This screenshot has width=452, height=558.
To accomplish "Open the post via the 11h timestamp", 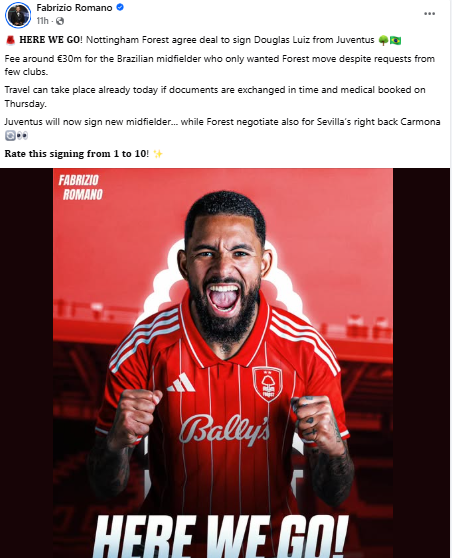I will [42, 21].
